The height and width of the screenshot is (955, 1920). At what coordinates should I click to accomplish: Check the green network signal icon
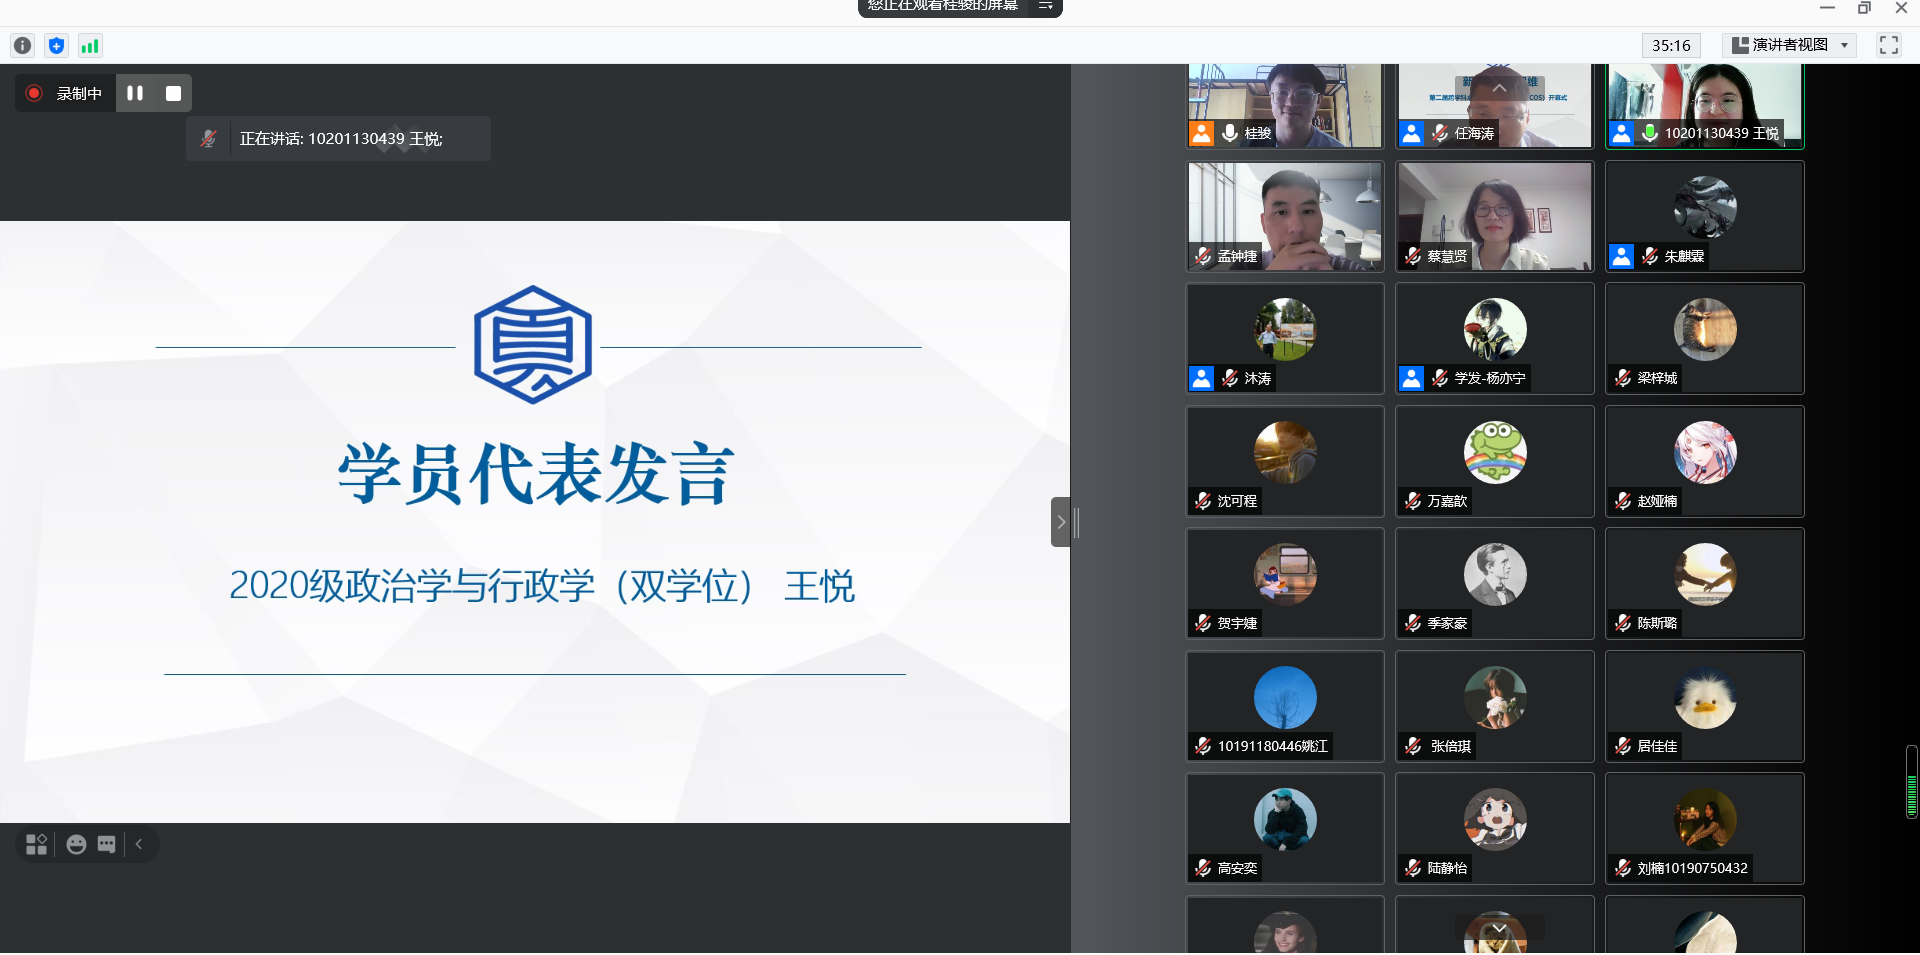[x=90, y=45]
